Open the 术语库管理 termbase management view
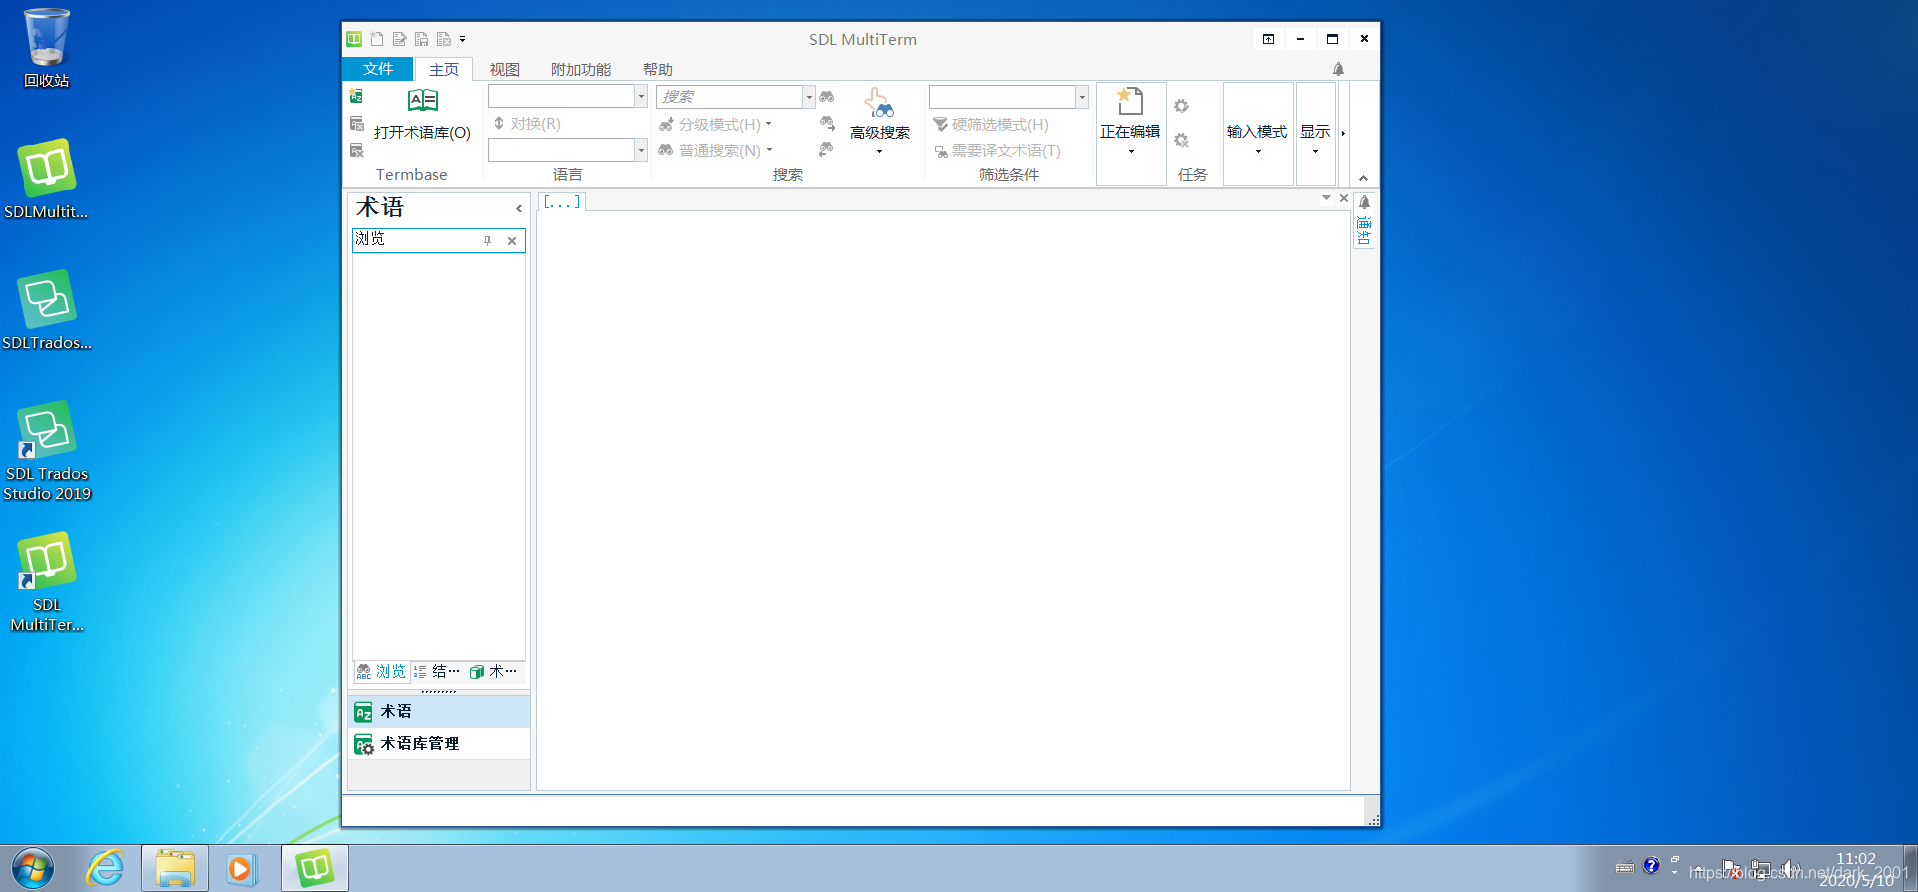This screenshot has width=1918, height=892. (438, 743)
